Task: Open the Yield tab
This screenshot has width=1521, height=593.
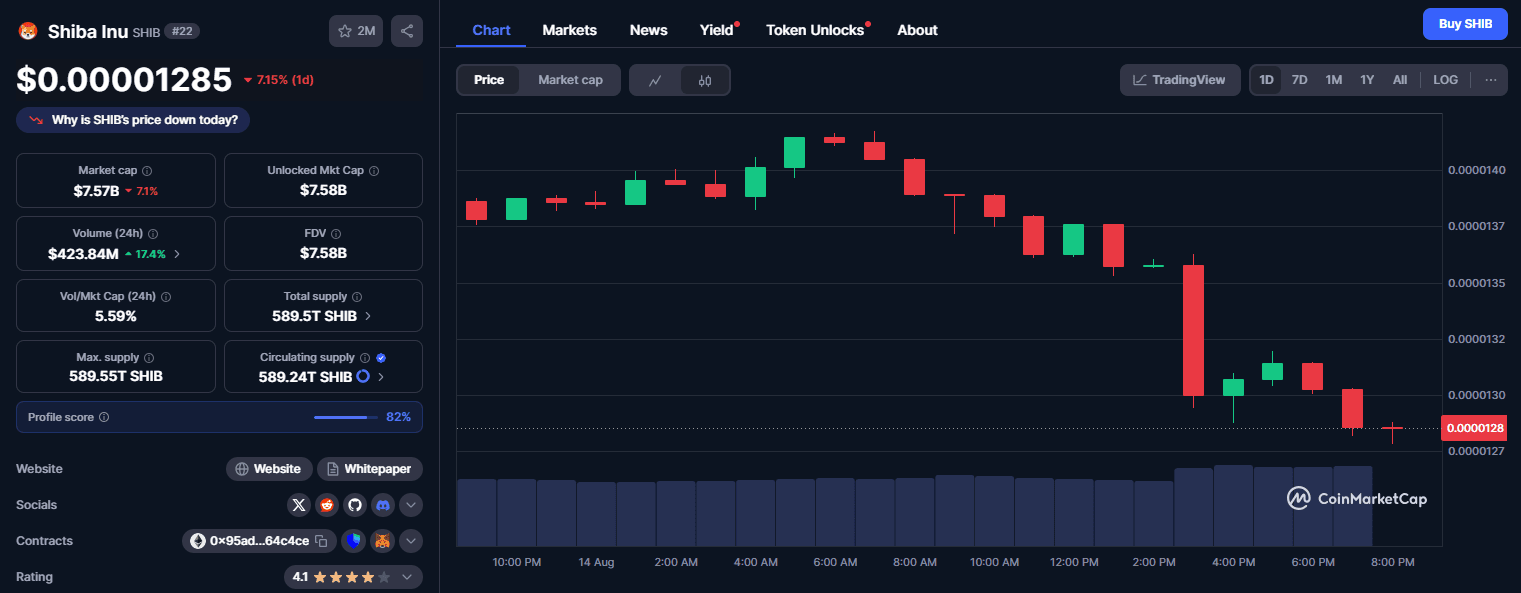Action: 716,30
